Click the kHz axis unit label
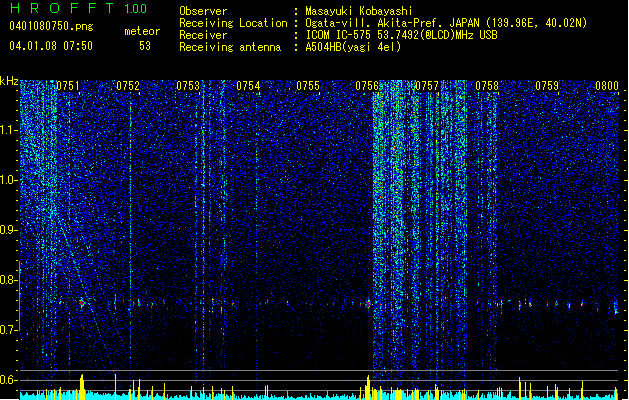629x400 pixels. 9,81
